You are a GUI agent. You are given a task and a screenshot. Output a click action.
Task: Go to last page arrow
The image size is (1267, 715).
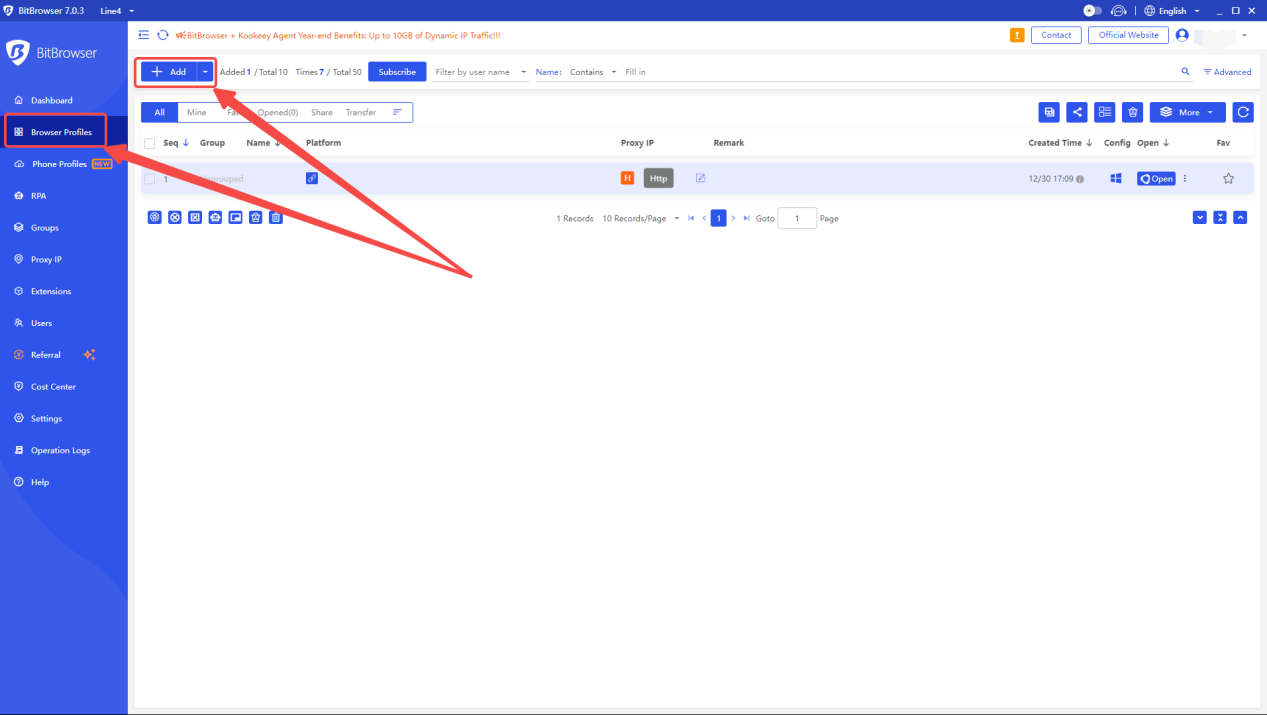tap(746, 218)
